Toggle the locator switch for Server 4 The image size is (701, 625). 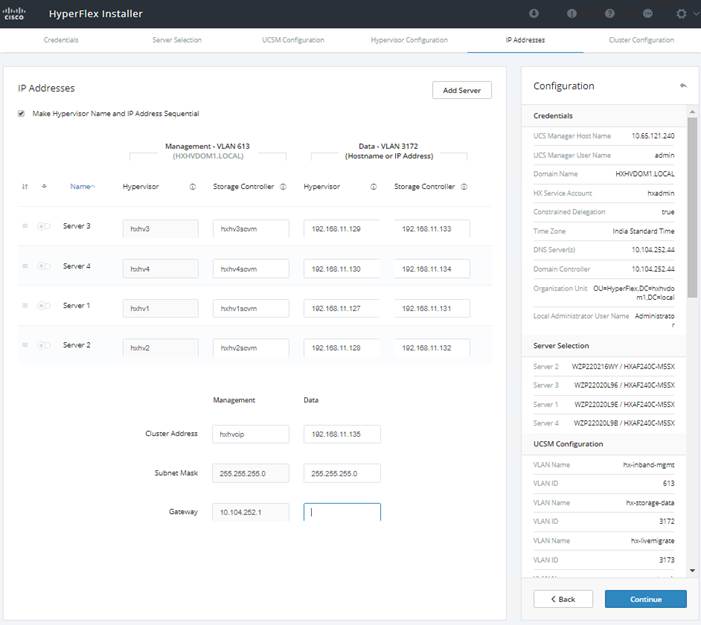click(44, 266)
